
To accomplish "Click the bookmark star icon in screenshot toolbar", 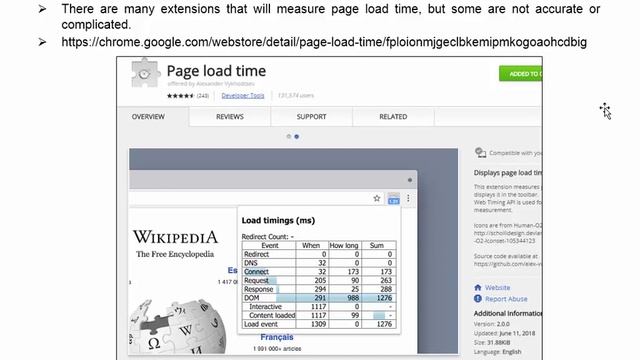I will point(377,198).
